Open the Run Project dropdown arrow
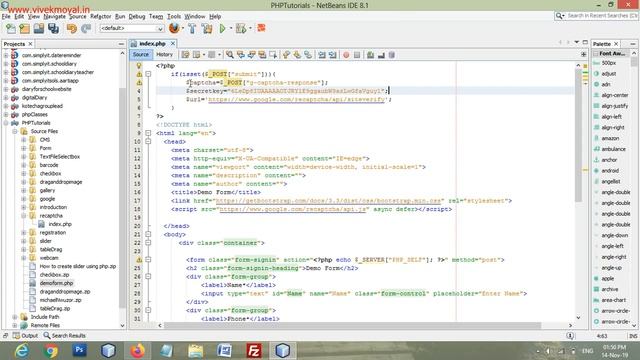This screenshot has height=360, width=640. pos(231,29)
